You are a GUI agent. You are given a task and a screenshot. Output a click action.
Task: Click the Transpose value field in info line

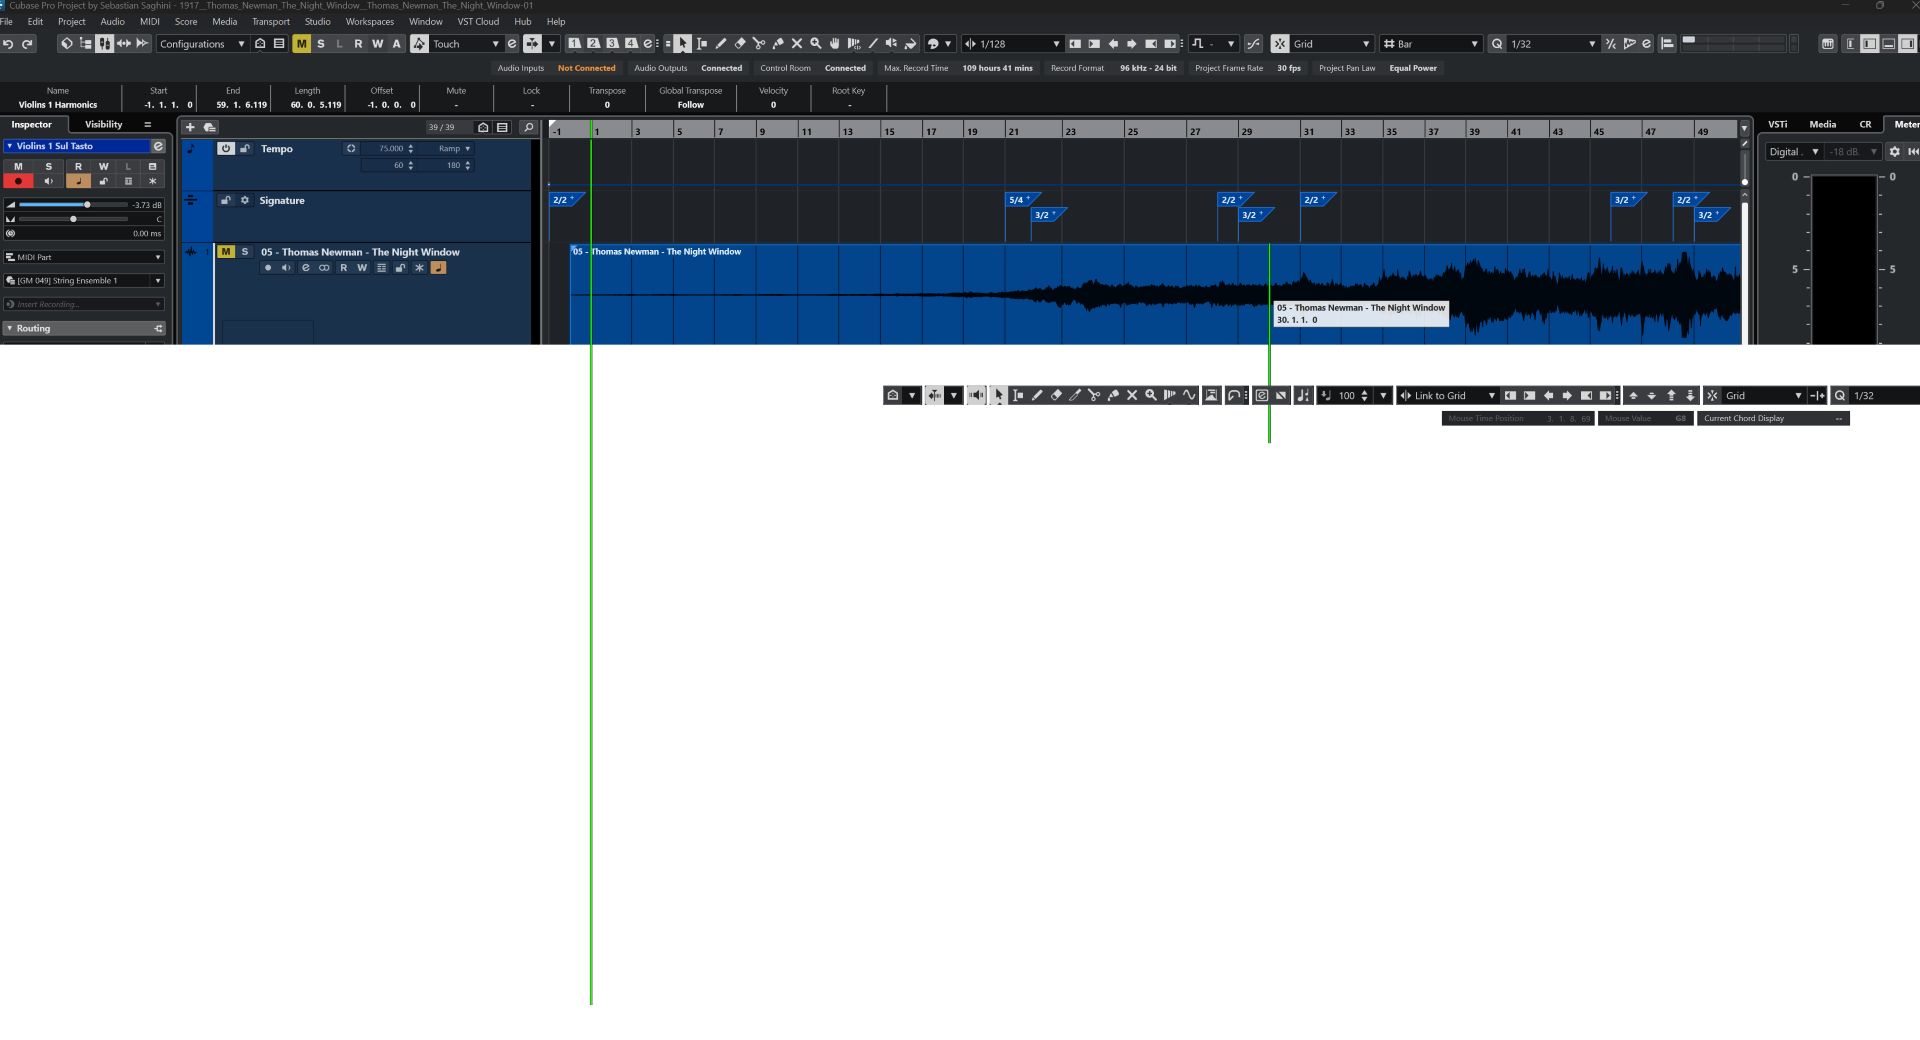tap(607, 105)
